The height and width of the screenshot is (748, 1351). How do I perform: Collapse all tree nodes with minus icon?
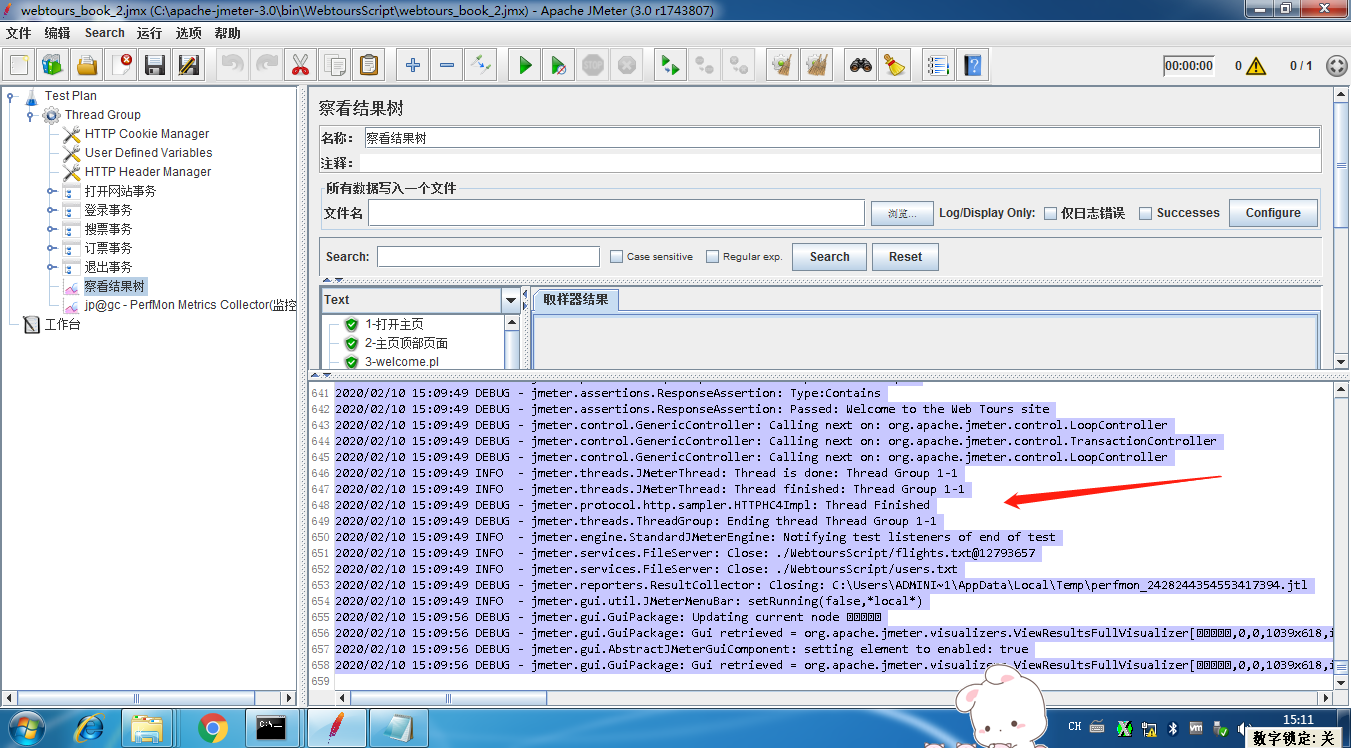point(446,66)
